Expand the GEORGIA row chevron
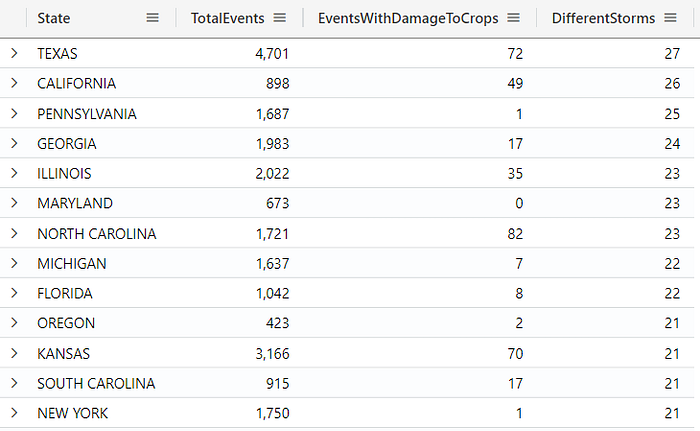 pos(14,143)
